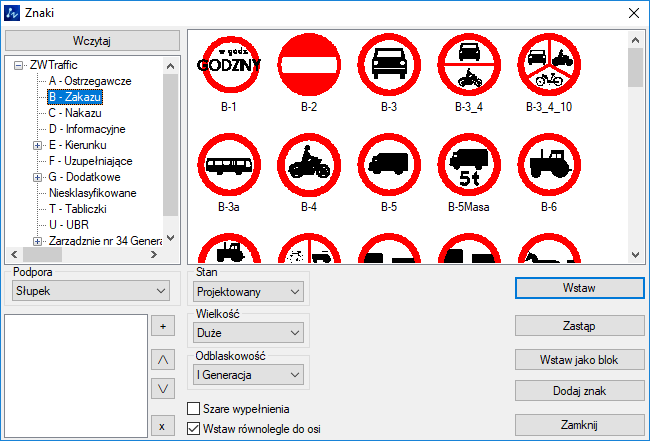
Task: Open the Odblaskowość dropdown showing I Generacja
Action: point(247,375)
